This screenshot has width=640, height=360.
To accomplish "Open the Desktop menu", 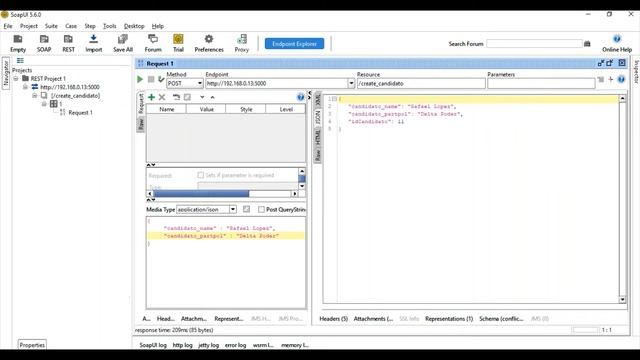I will [134, 26].
